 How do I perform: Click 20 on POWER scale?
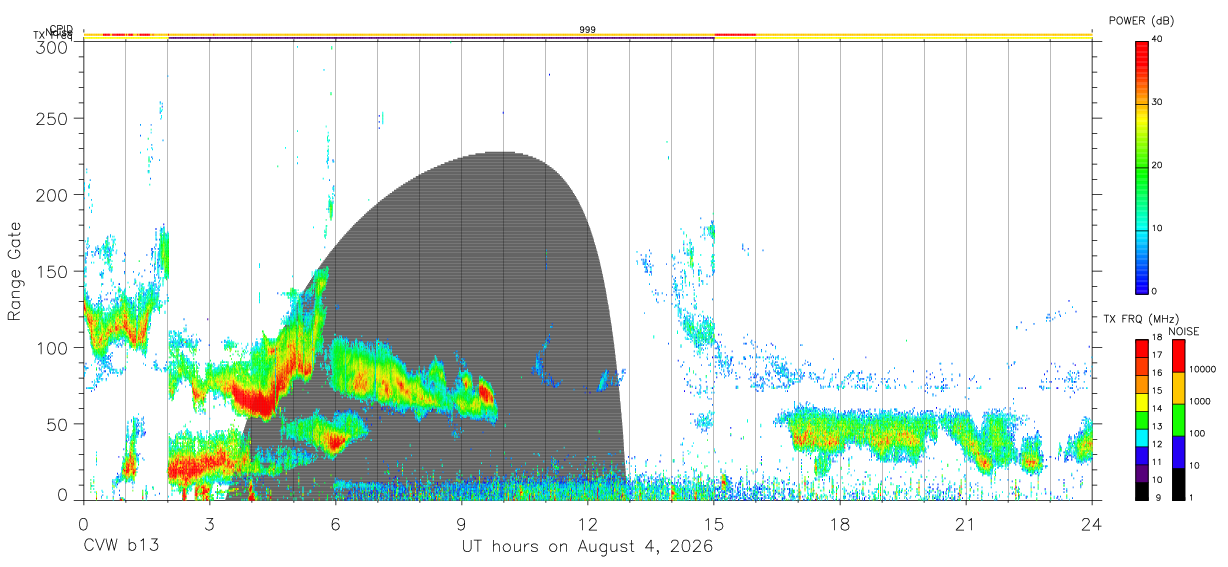pos(1158,166)
